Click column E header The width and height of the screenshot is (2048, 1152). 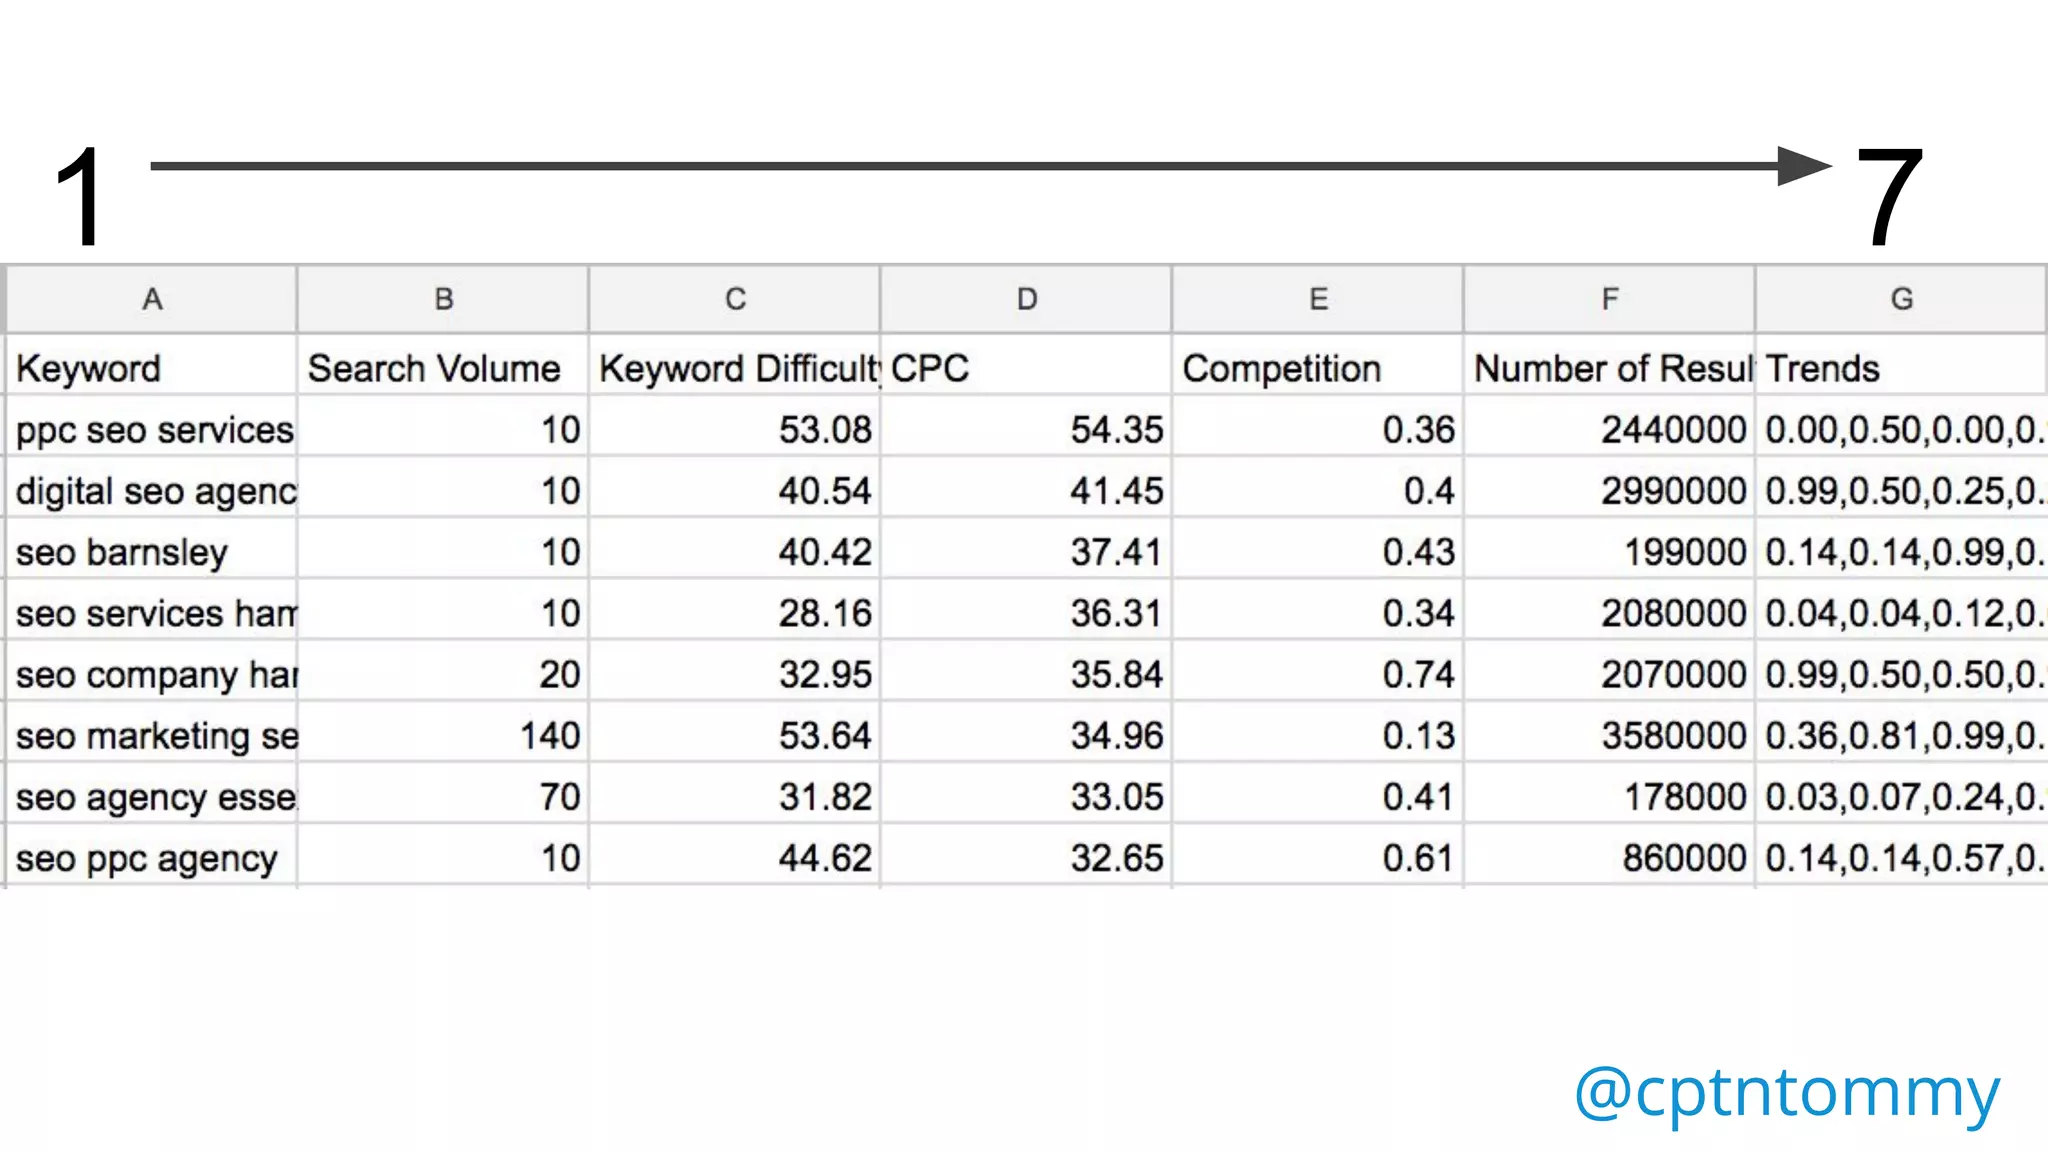tap(1318, 299)
